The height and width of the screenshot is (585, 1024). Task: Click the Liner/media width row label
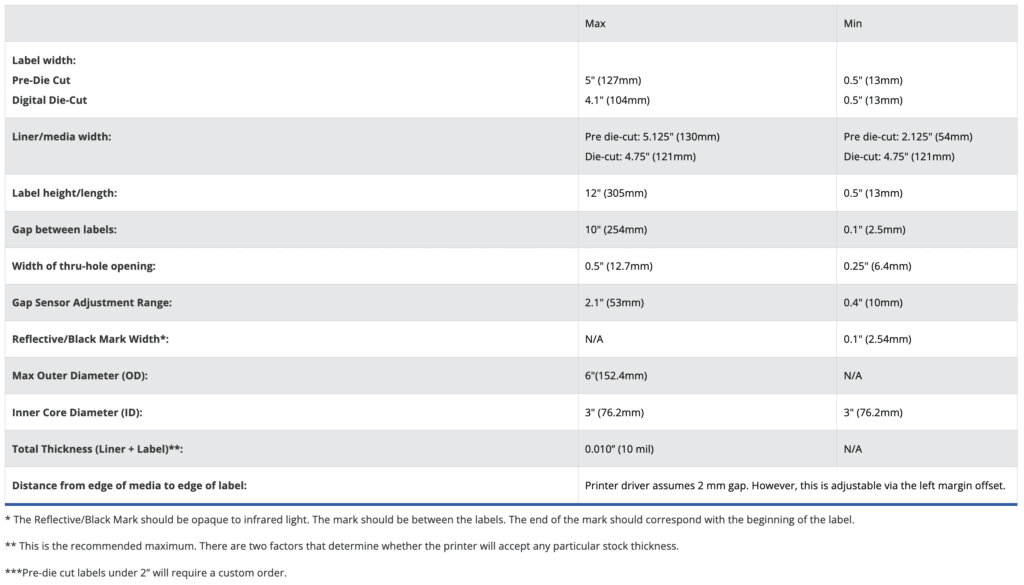coord(61,137)
